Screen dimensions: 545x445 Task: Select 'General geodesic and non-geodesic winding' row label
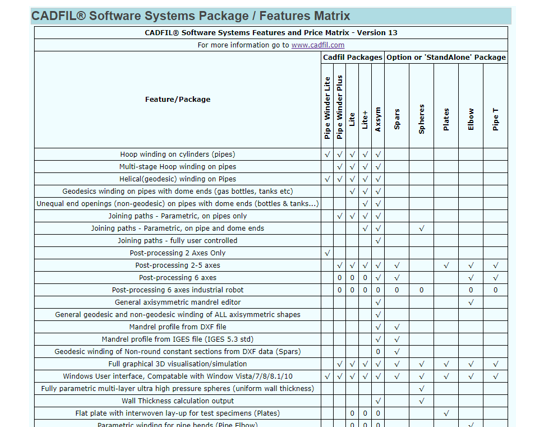tap(178, 315)
